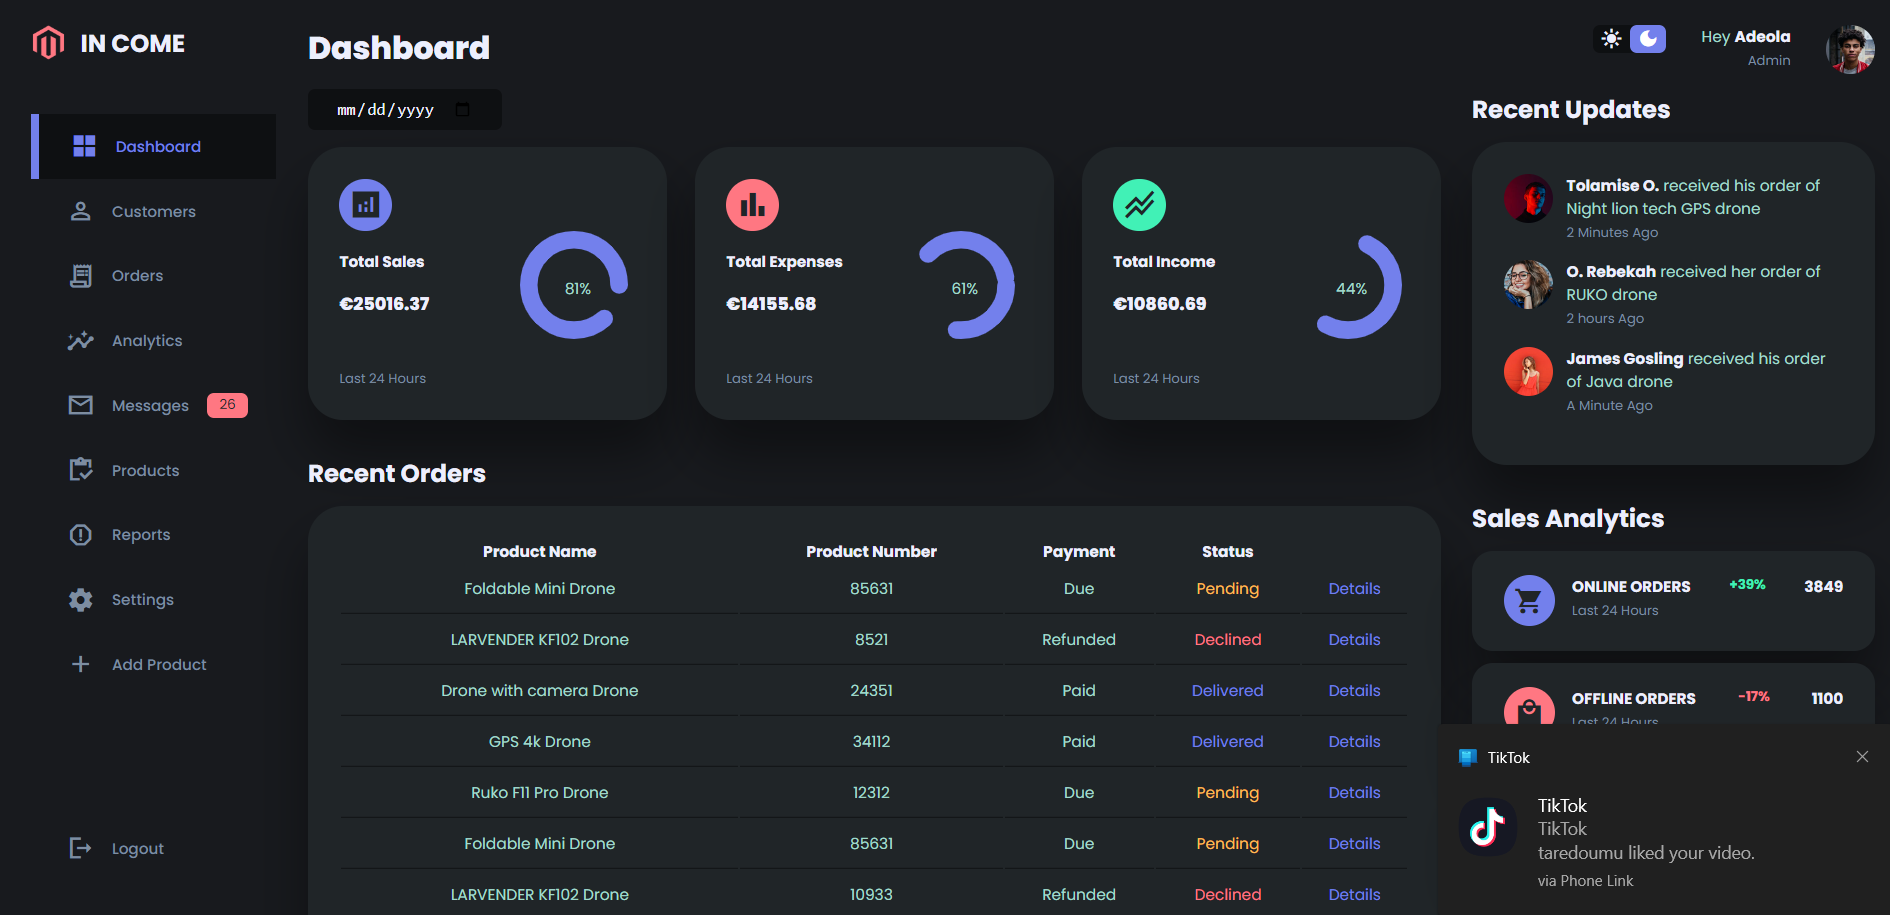Go to the Customers menu item

154,211
